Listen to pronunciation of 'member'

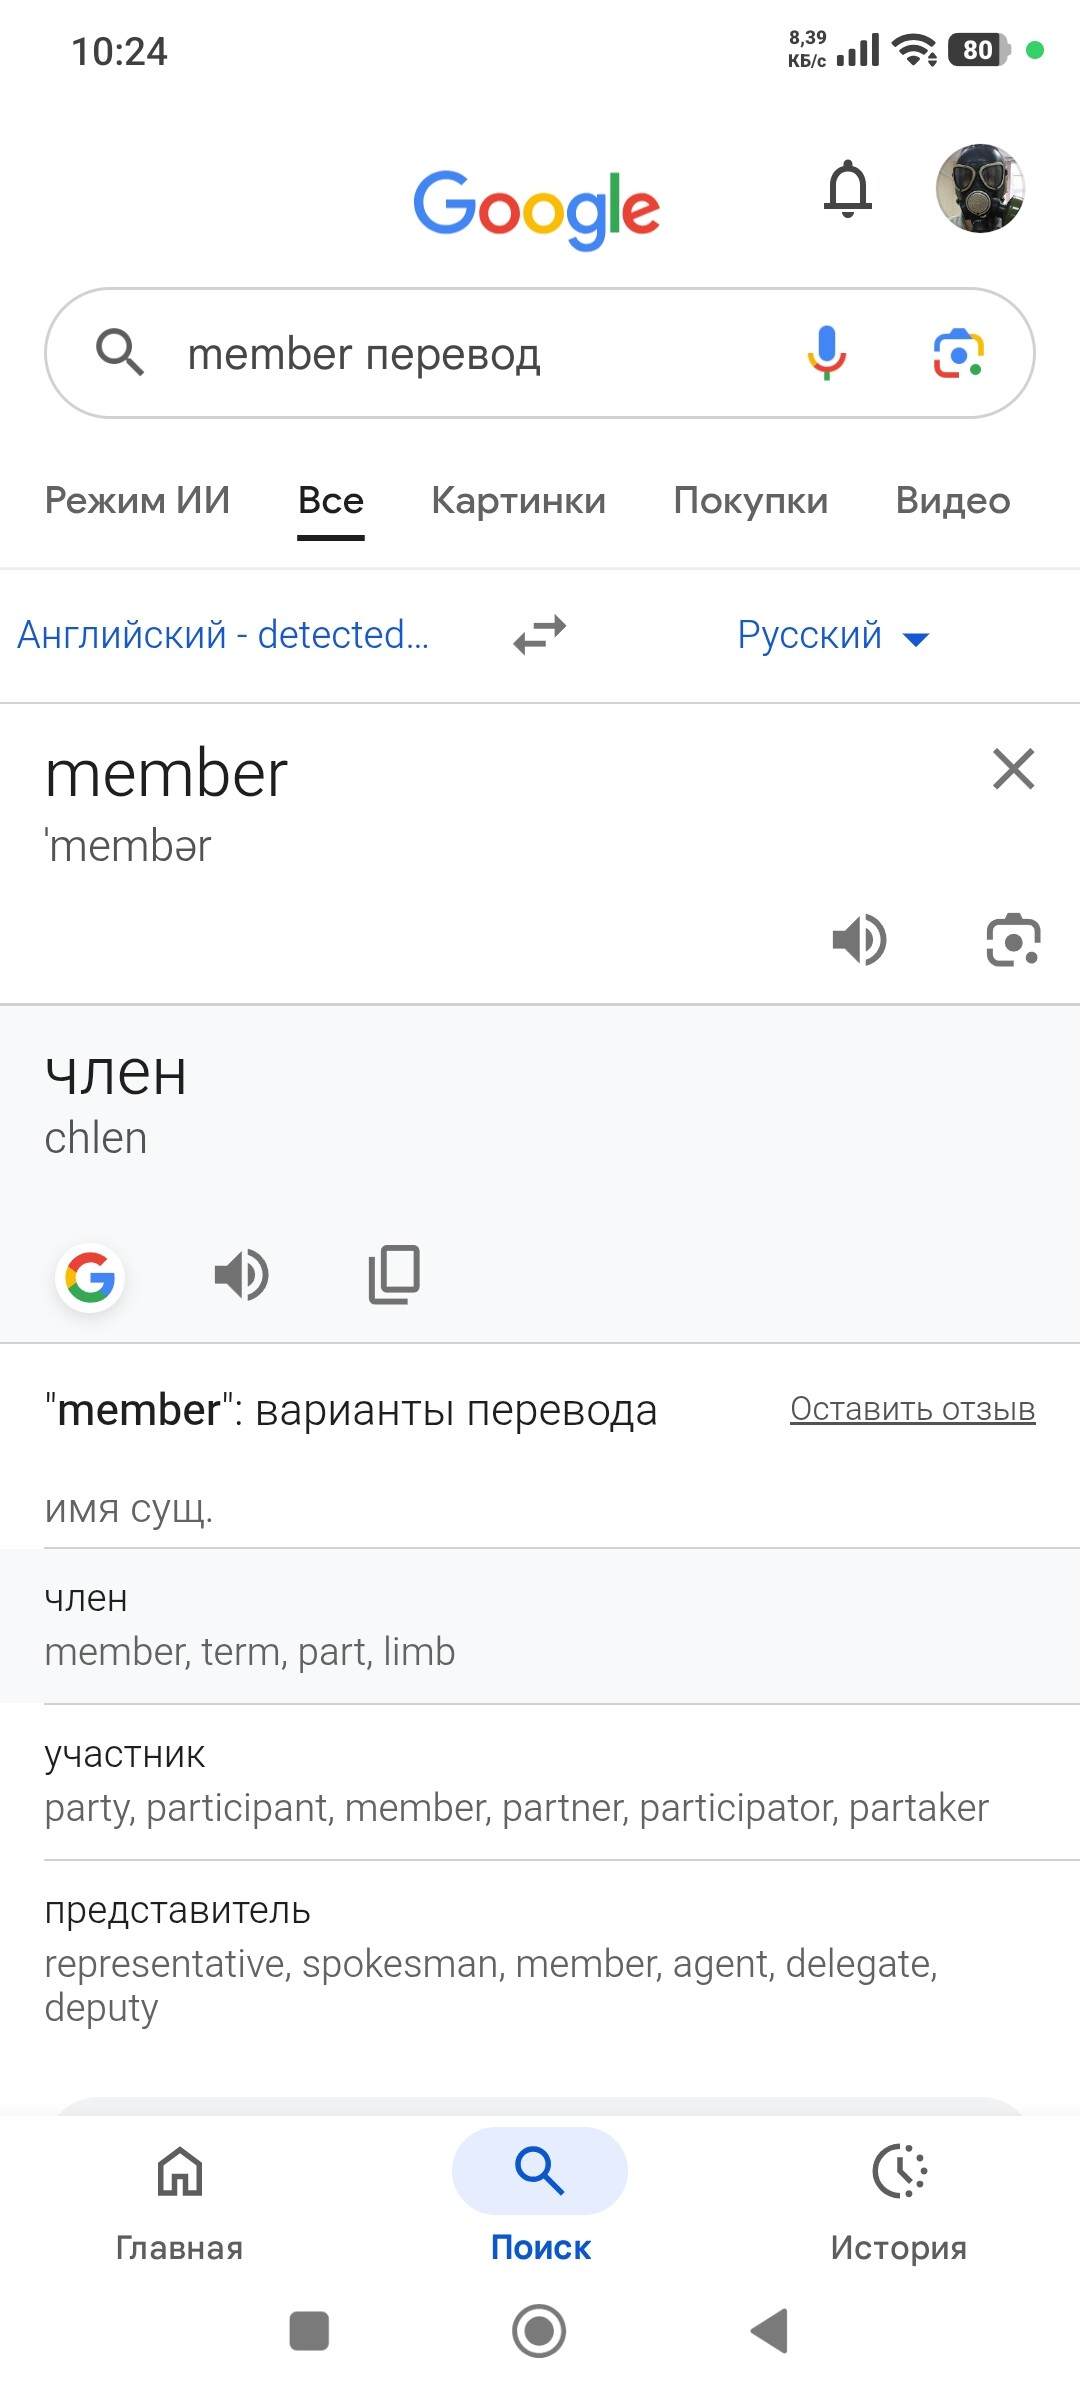[859, 940]
